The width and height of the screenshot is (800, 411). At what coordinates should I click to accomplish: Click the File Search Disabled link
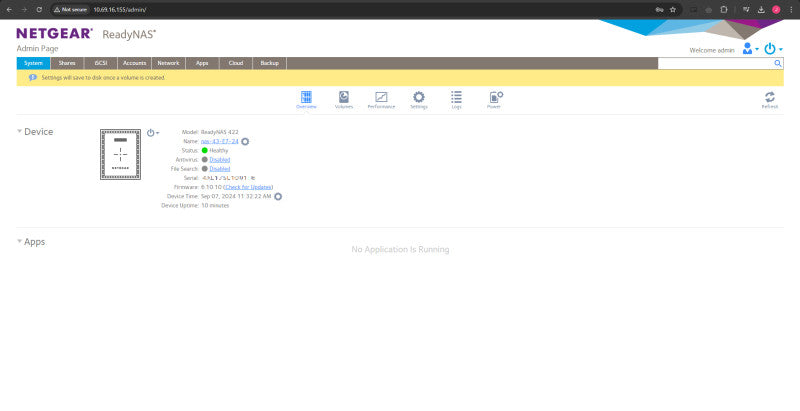(x=220, y=169)
